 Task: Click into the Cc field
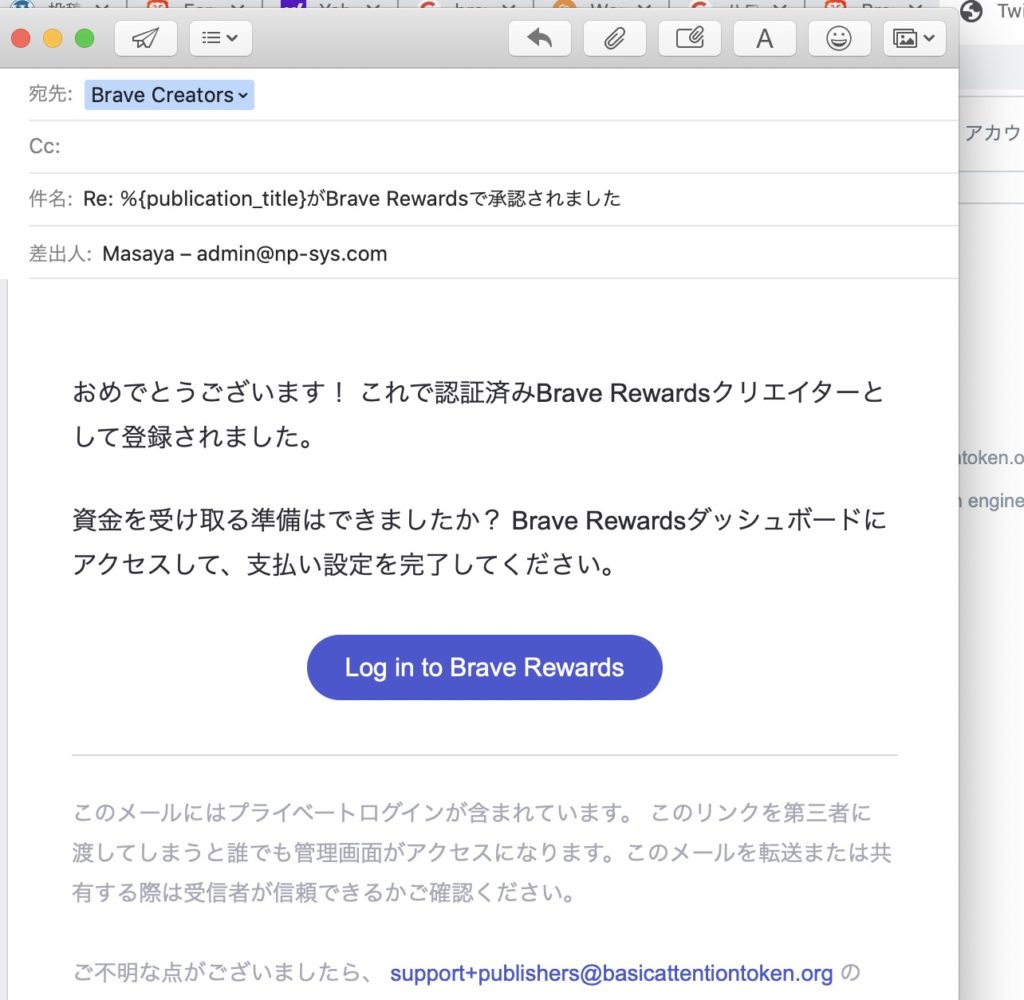493,146
